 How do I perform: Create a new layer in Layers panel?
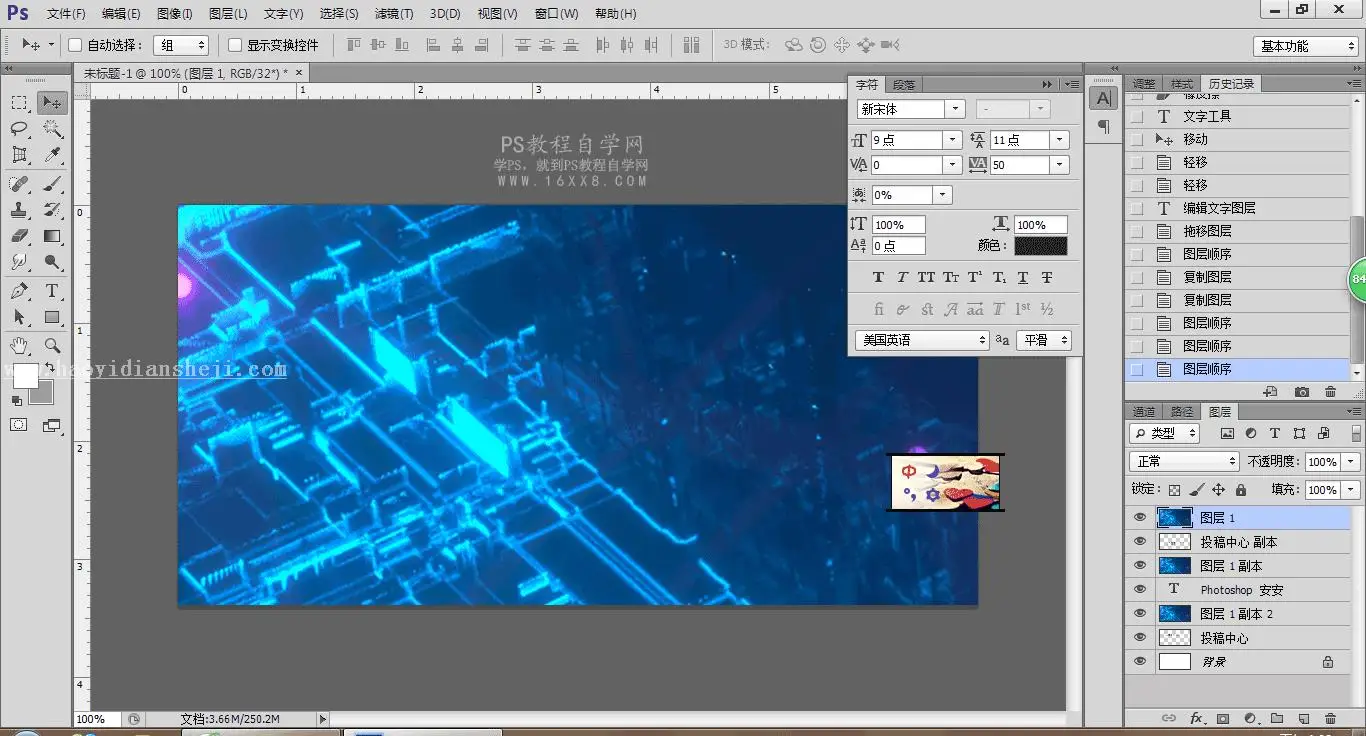pos(1303,718)
